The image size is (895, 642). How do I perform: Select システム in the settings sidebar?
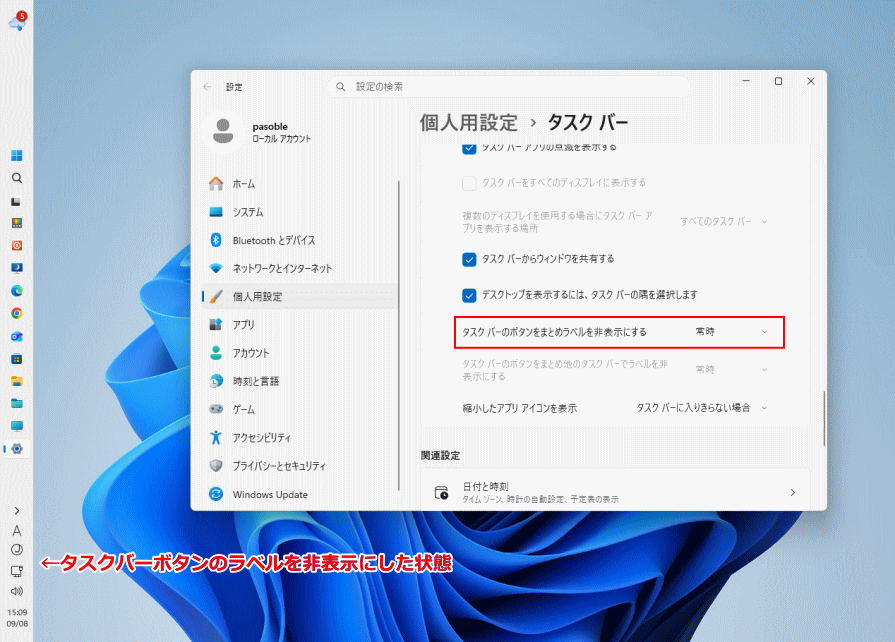pyautogui.click(x=299, y=212)
